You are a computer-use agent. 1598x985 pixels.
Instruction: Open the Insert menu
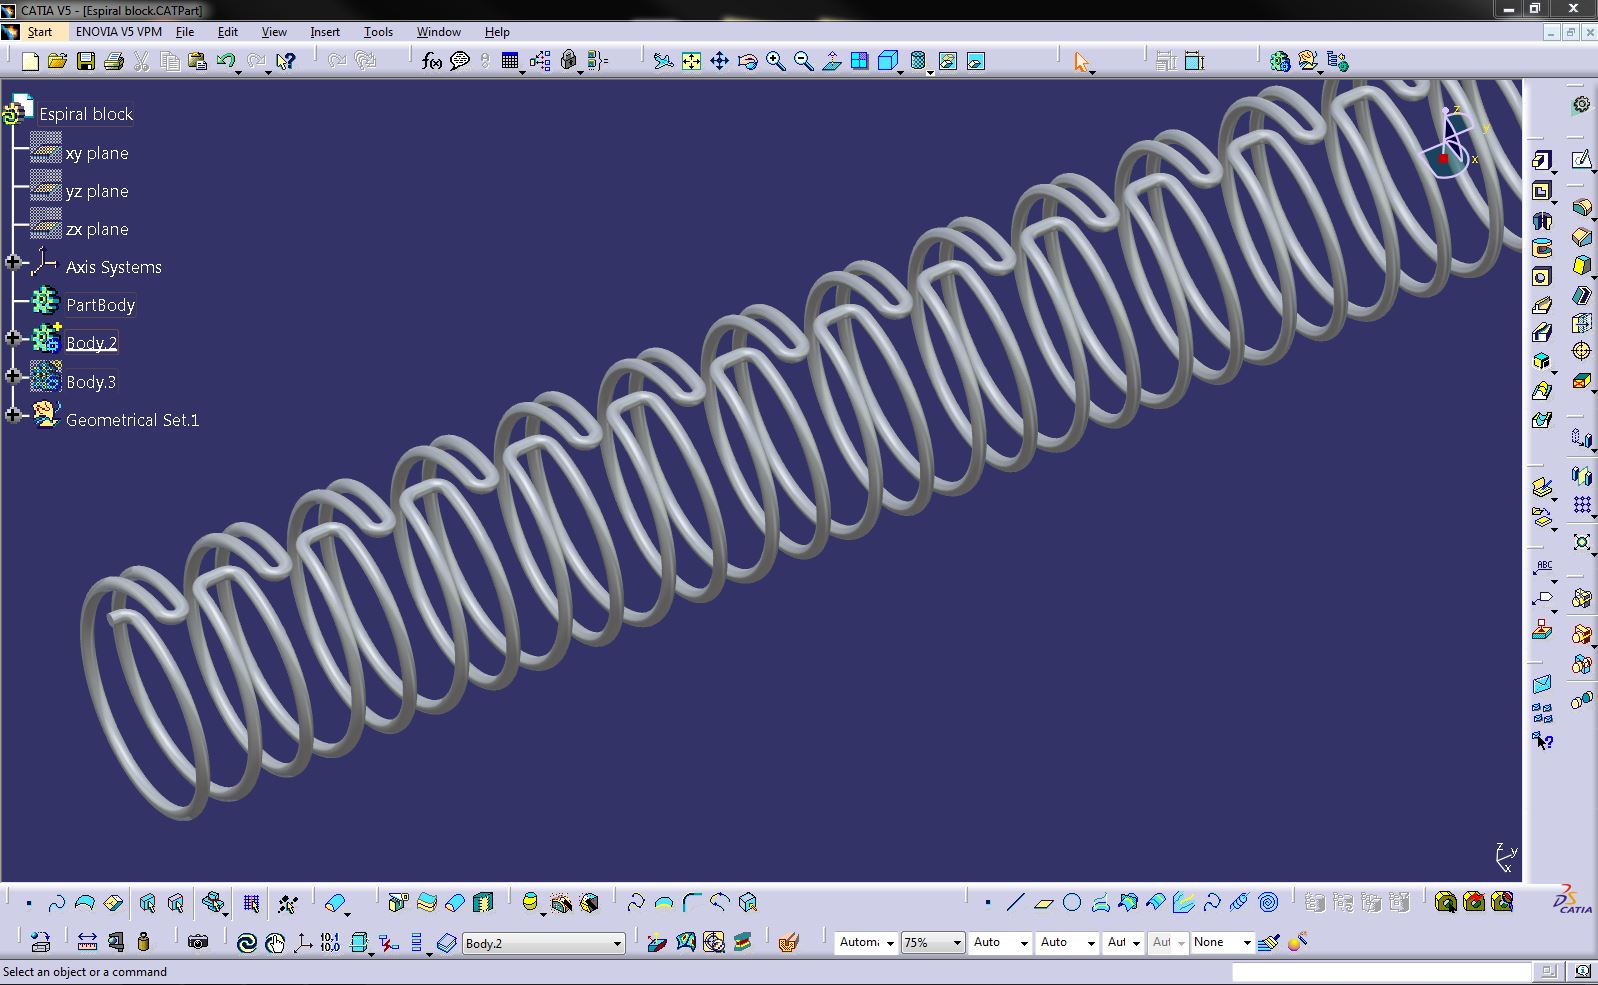[x=325, y=32]
